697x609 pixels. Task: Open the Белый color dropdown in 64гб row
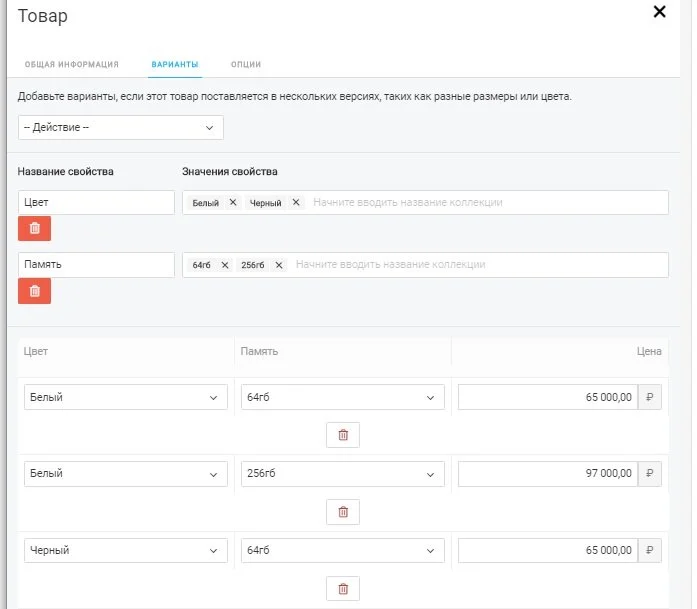(125, 397)
